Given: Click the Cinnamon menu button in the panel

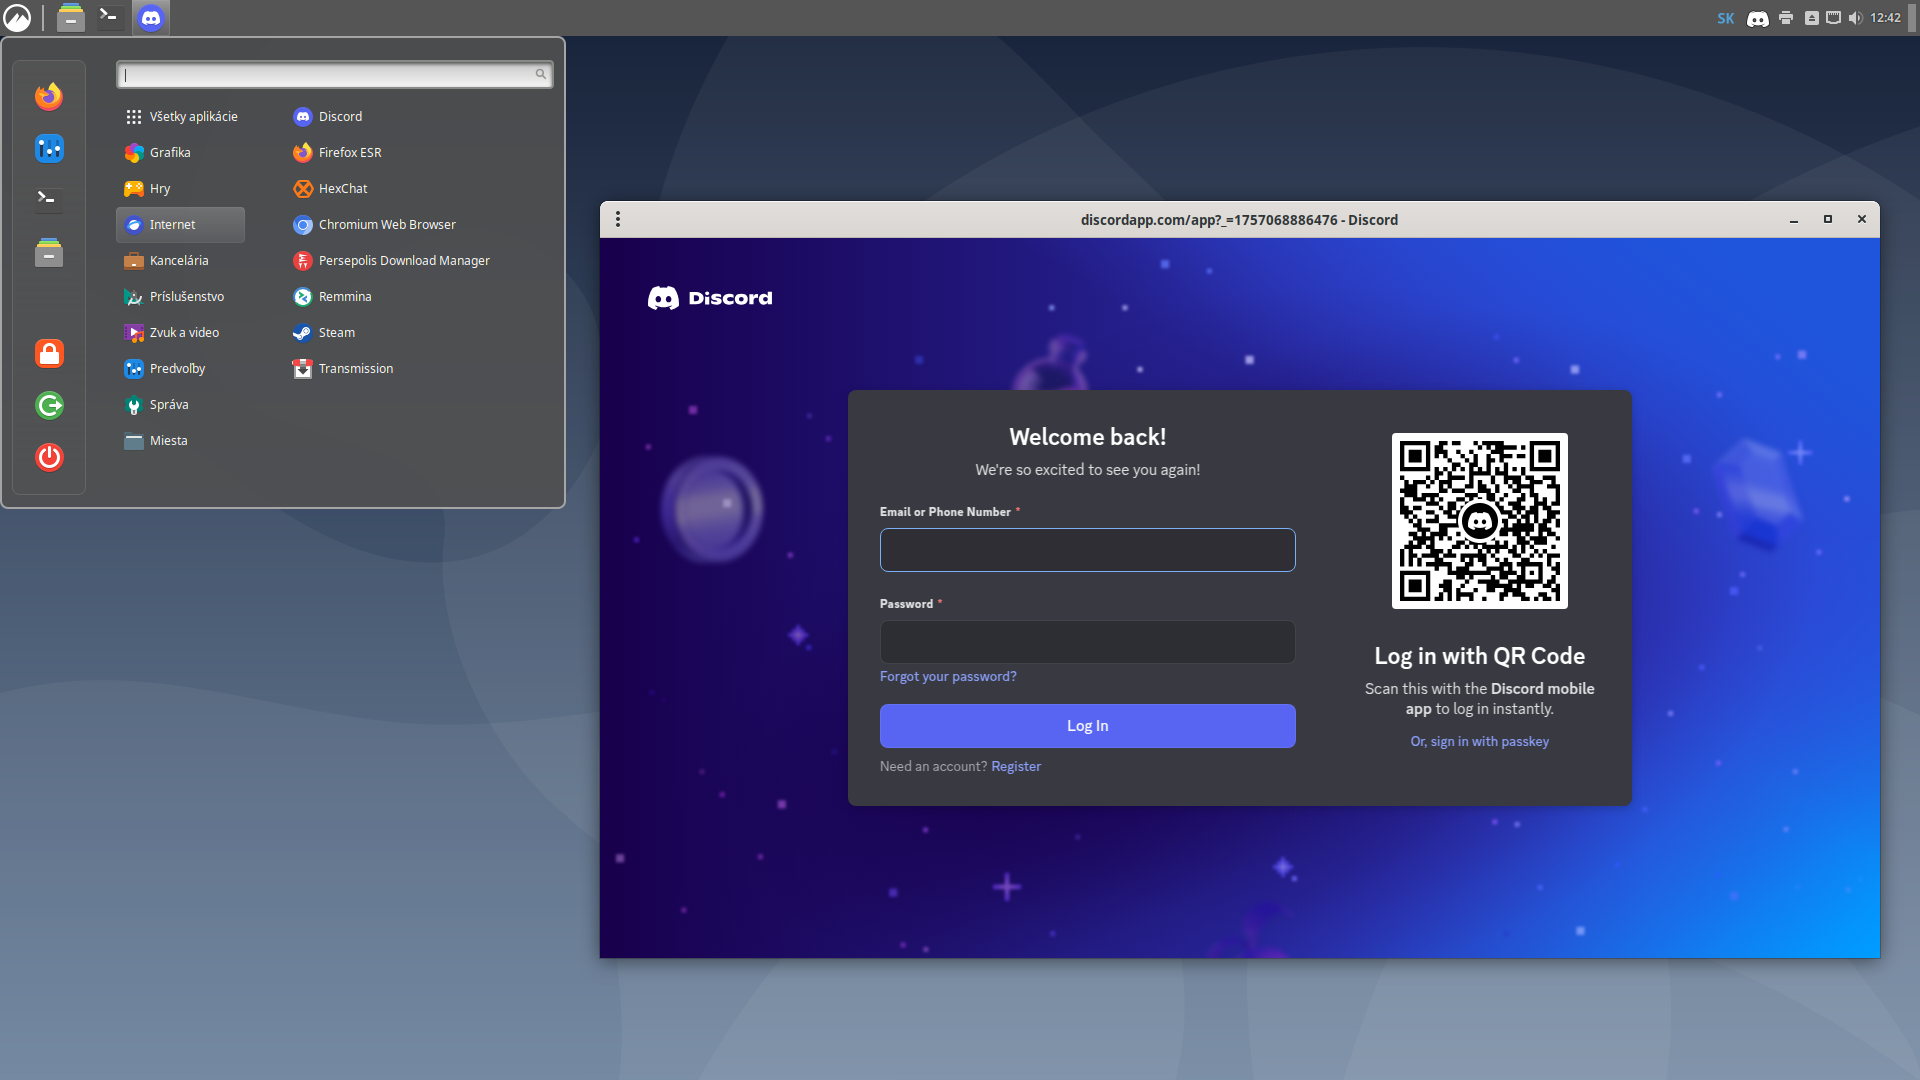Looking at the screenshot, I should (17, 17).
